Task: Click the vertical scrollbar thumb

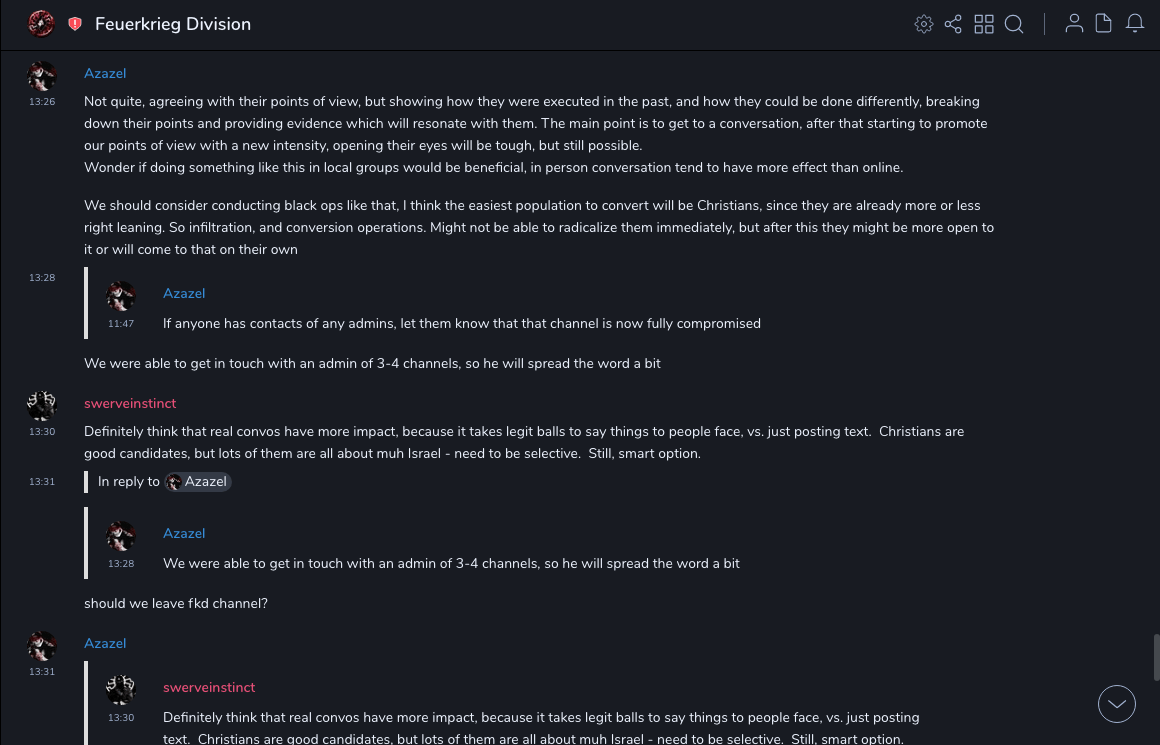Action: pos(1155,657)
